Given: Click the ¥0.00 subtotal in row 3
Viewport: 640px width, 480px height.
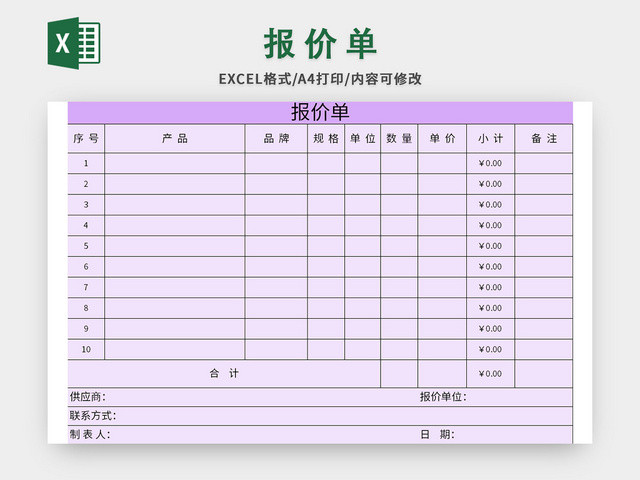Looking at the screenshot, I should coord(491,204).
